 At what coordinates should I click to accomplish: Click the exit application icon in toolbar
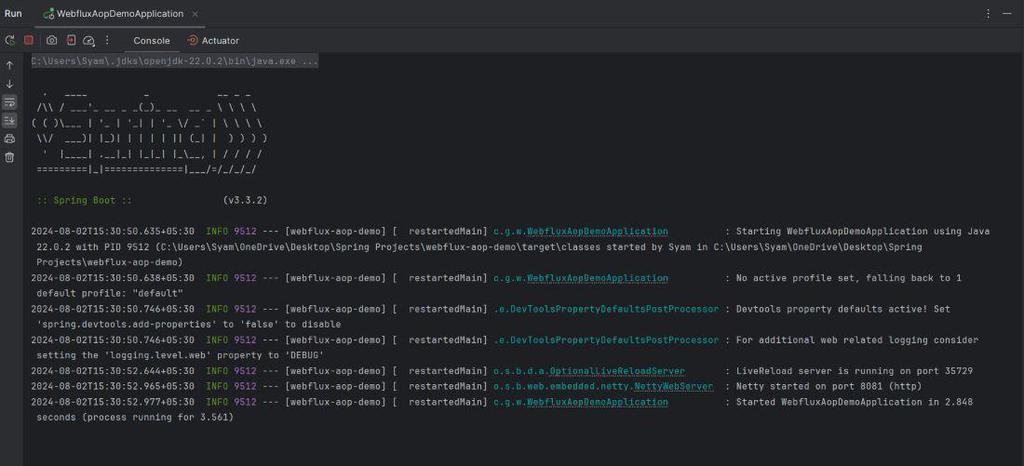click(x=71, y=40)
